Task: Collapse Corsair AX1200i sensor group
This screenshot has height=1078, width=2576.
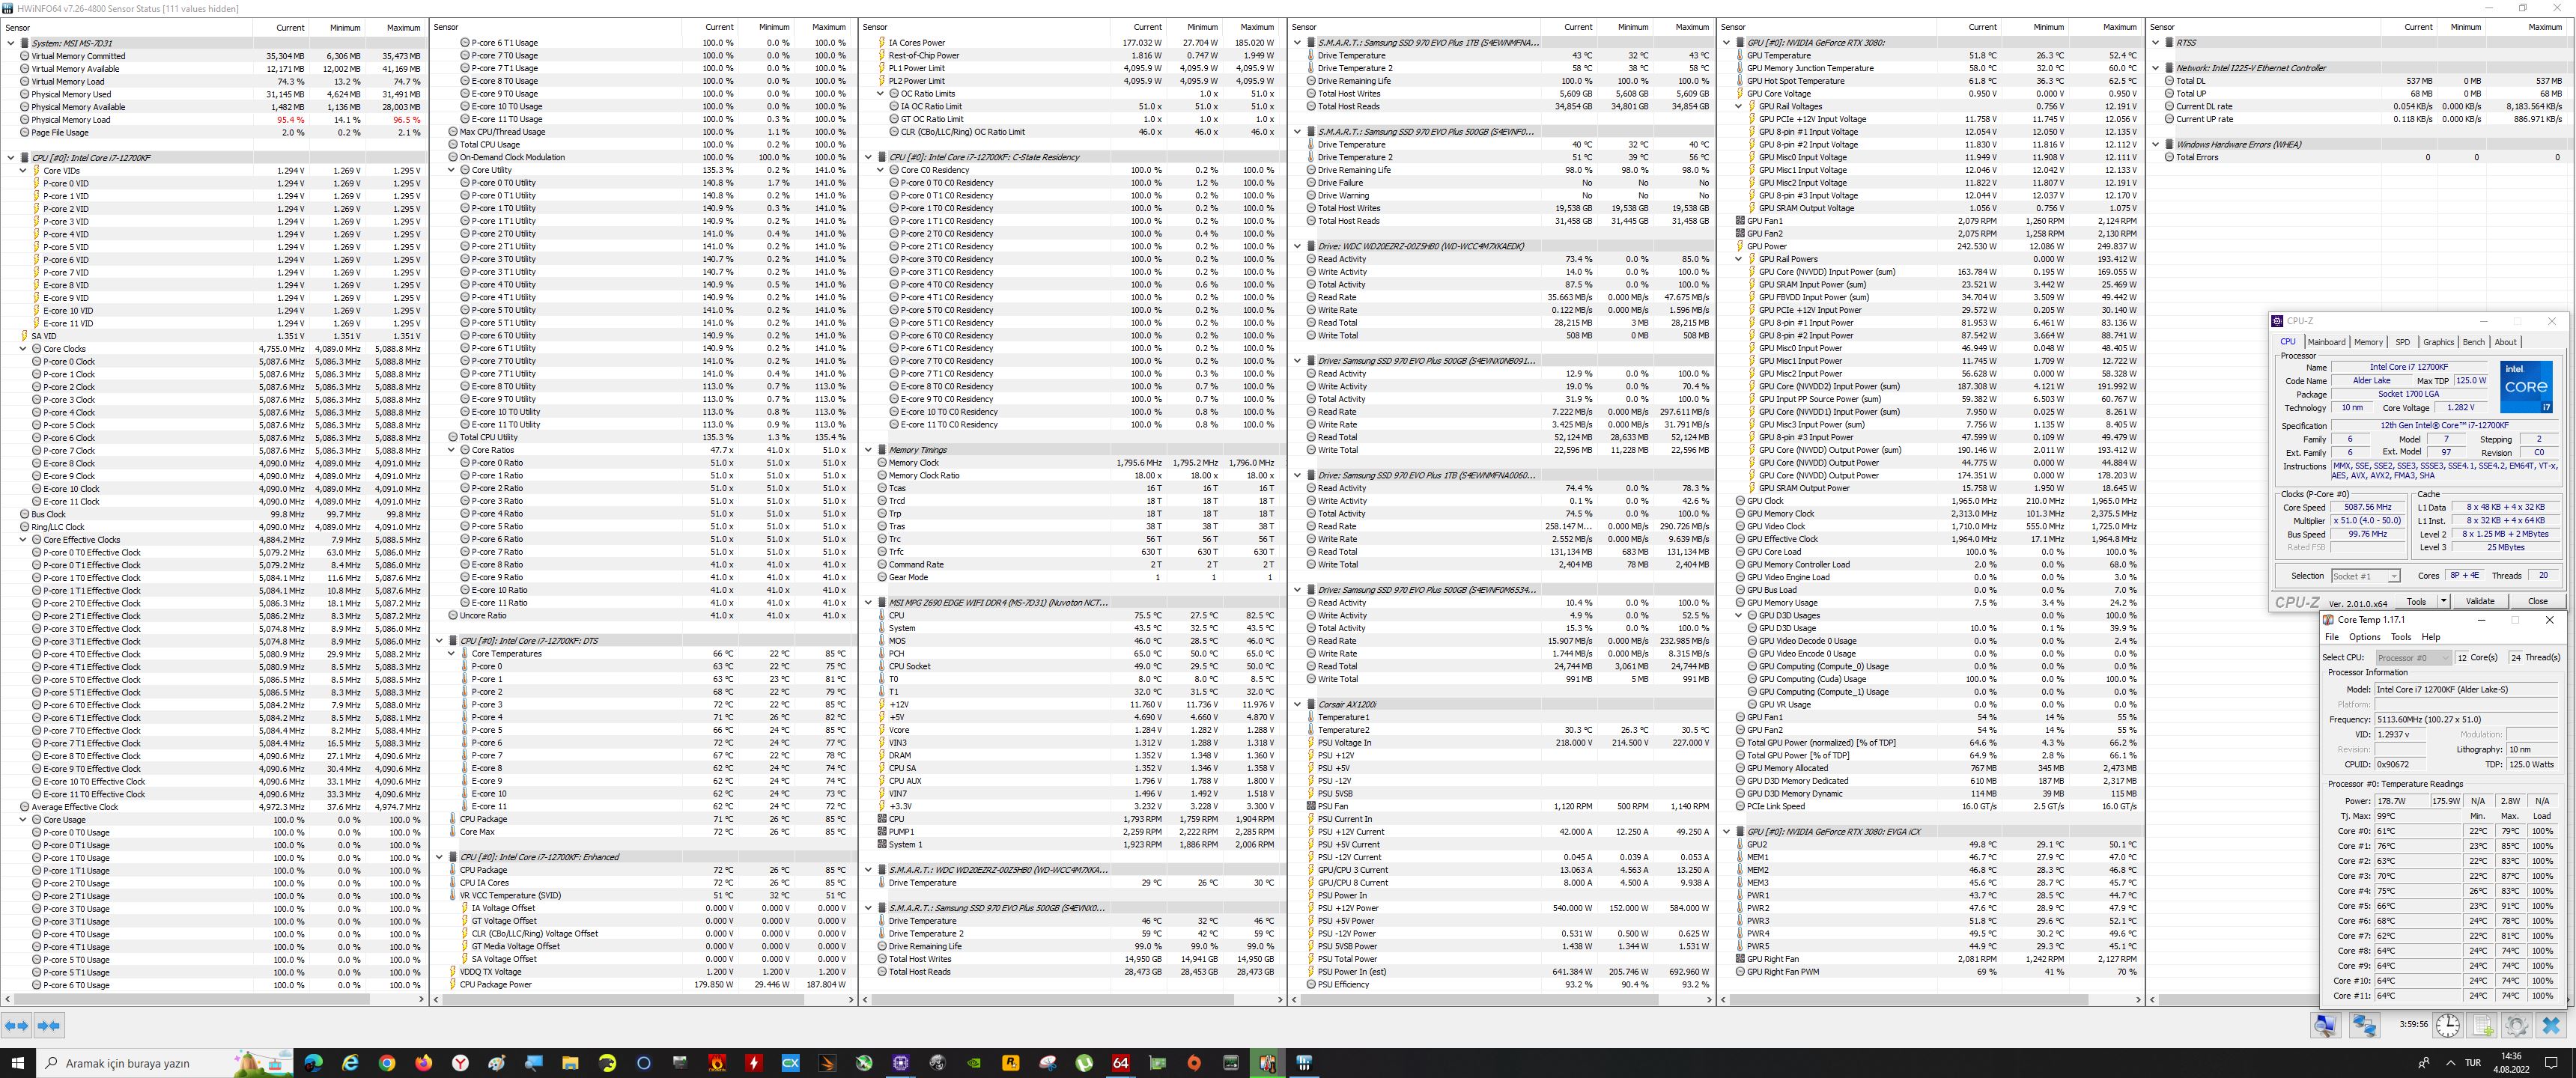Action: click(x=1298, y=704)
